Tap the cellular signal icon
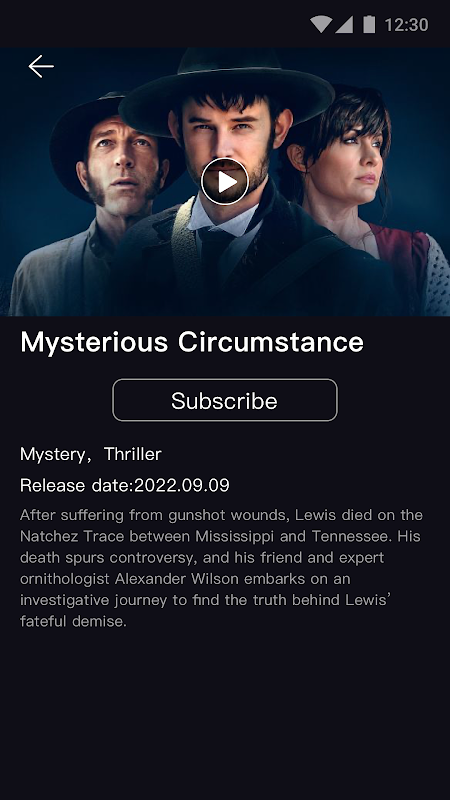 [344, 24]
